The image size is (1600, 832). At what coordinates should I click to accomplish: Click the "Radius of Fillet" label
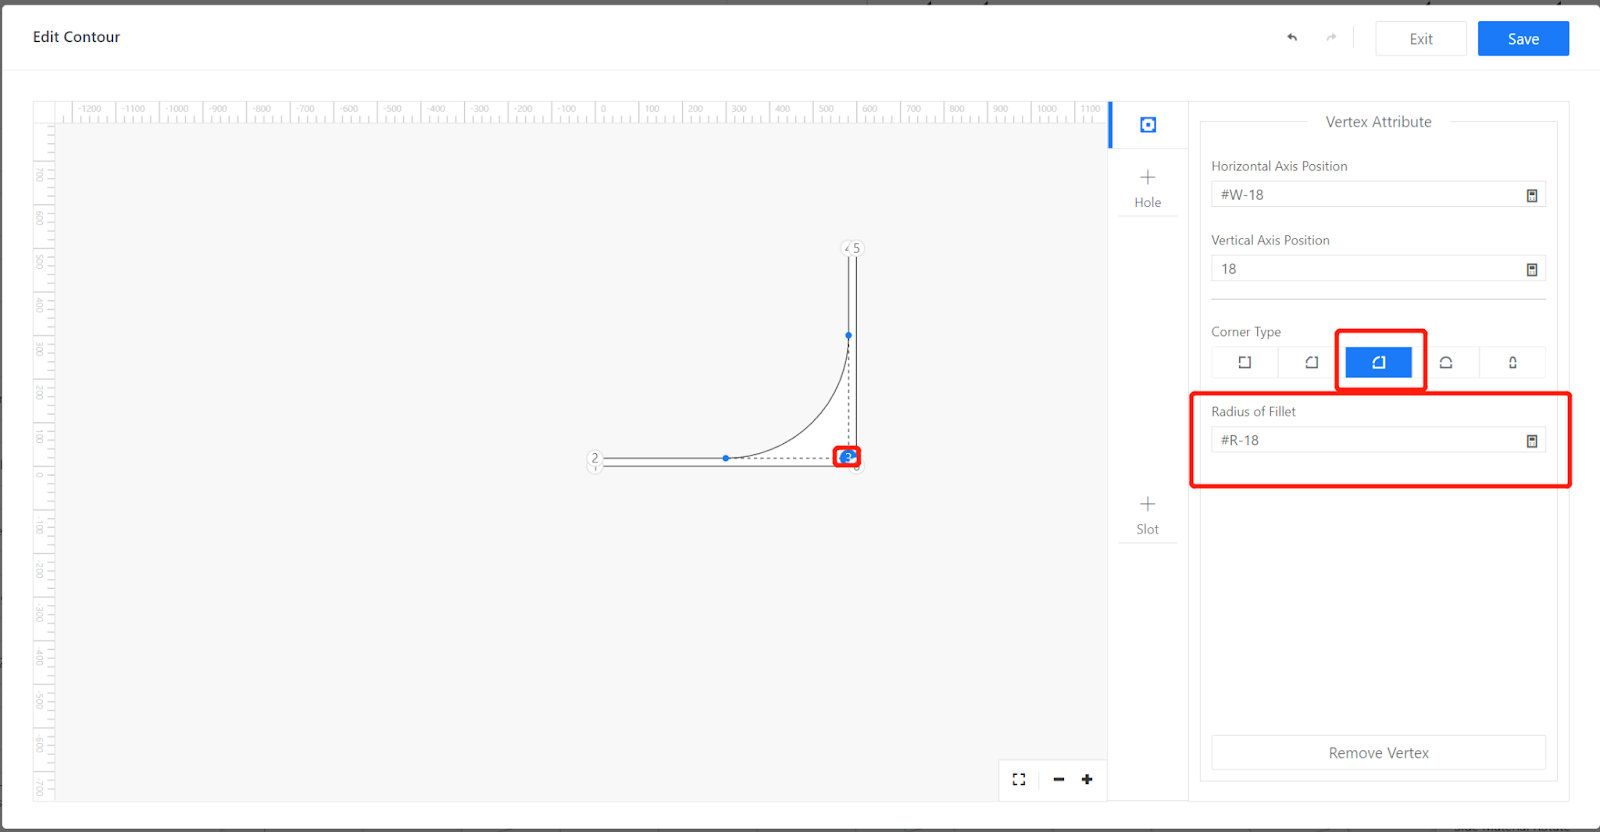tap(1253, 412)
